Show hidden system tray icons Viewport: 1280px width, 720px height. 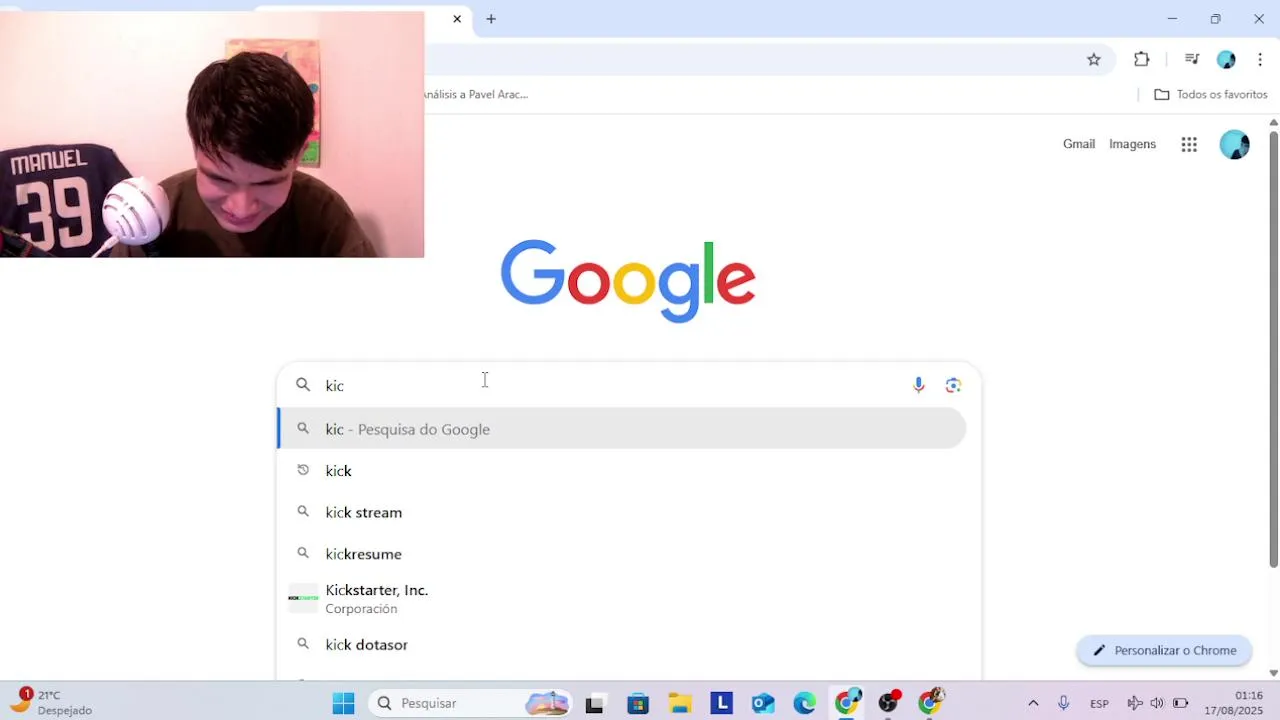pyautogui.click(x=1033, y=703)
